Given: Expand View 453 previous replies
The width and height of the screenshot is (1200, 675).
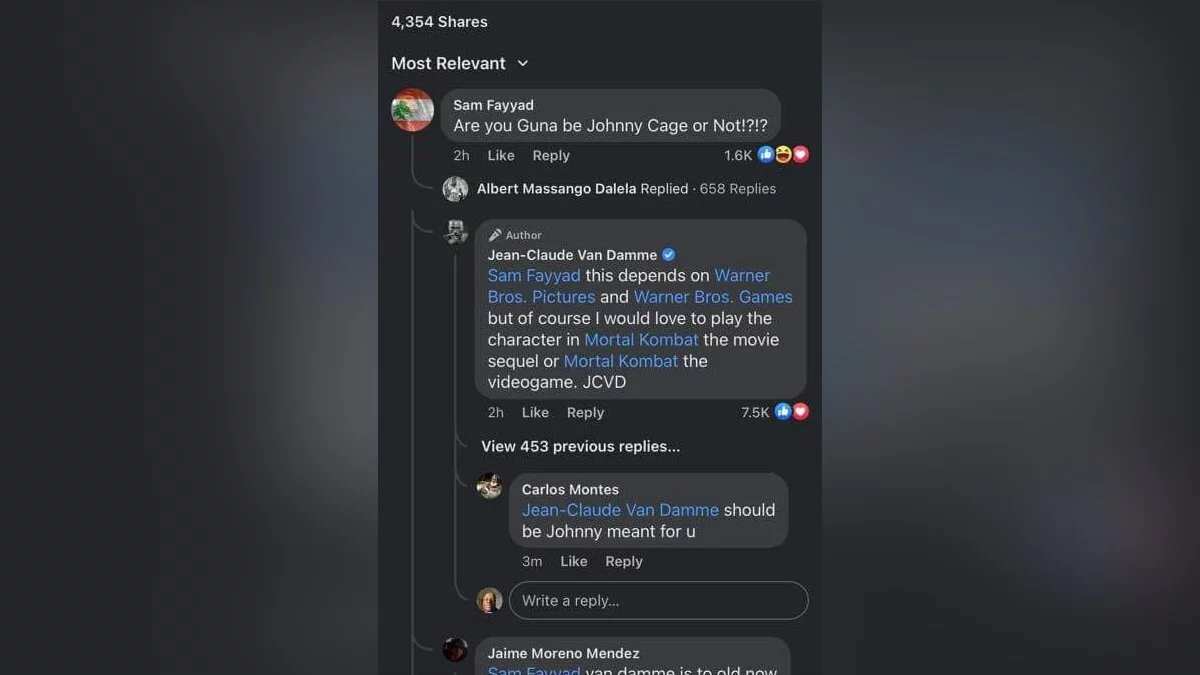Looking at the screenshot, I should [x=580, y=447].
